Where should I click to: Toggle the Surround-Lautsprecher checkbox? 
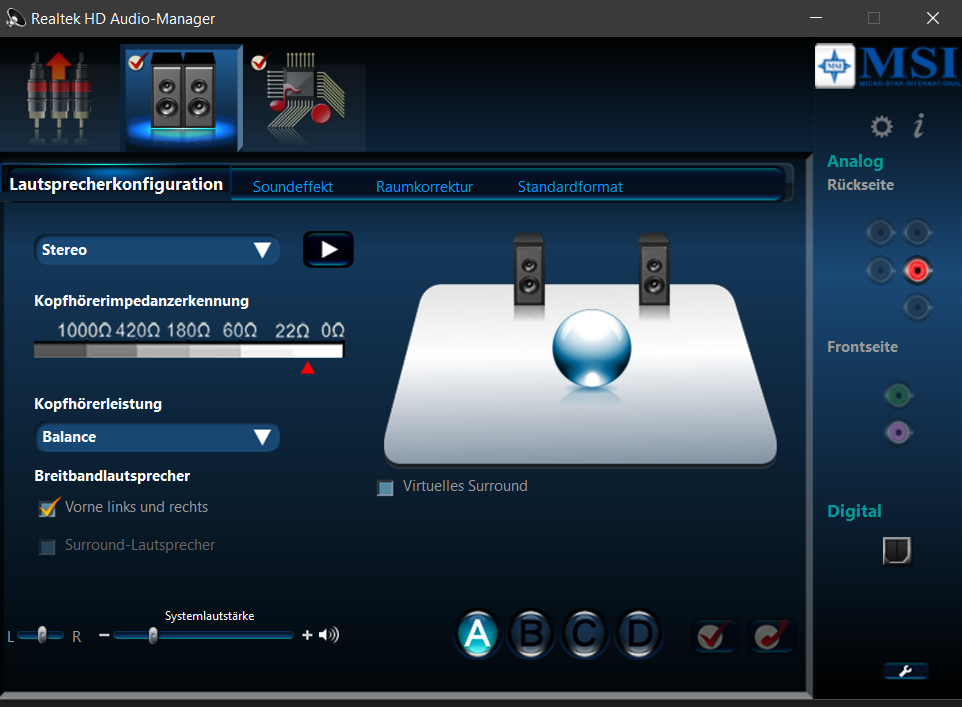click(47, 547)
